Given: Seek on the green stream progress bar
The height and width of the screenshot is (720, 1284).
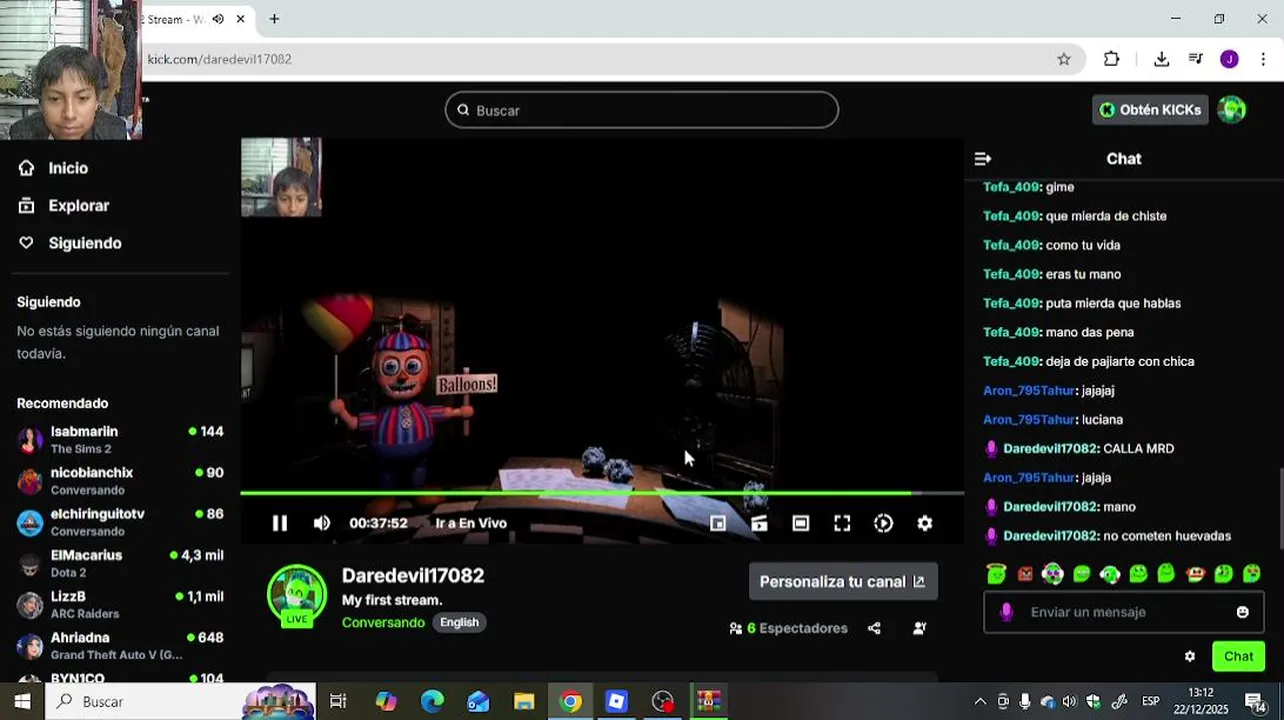Looking at the screenshot, I should pos(602,493).
